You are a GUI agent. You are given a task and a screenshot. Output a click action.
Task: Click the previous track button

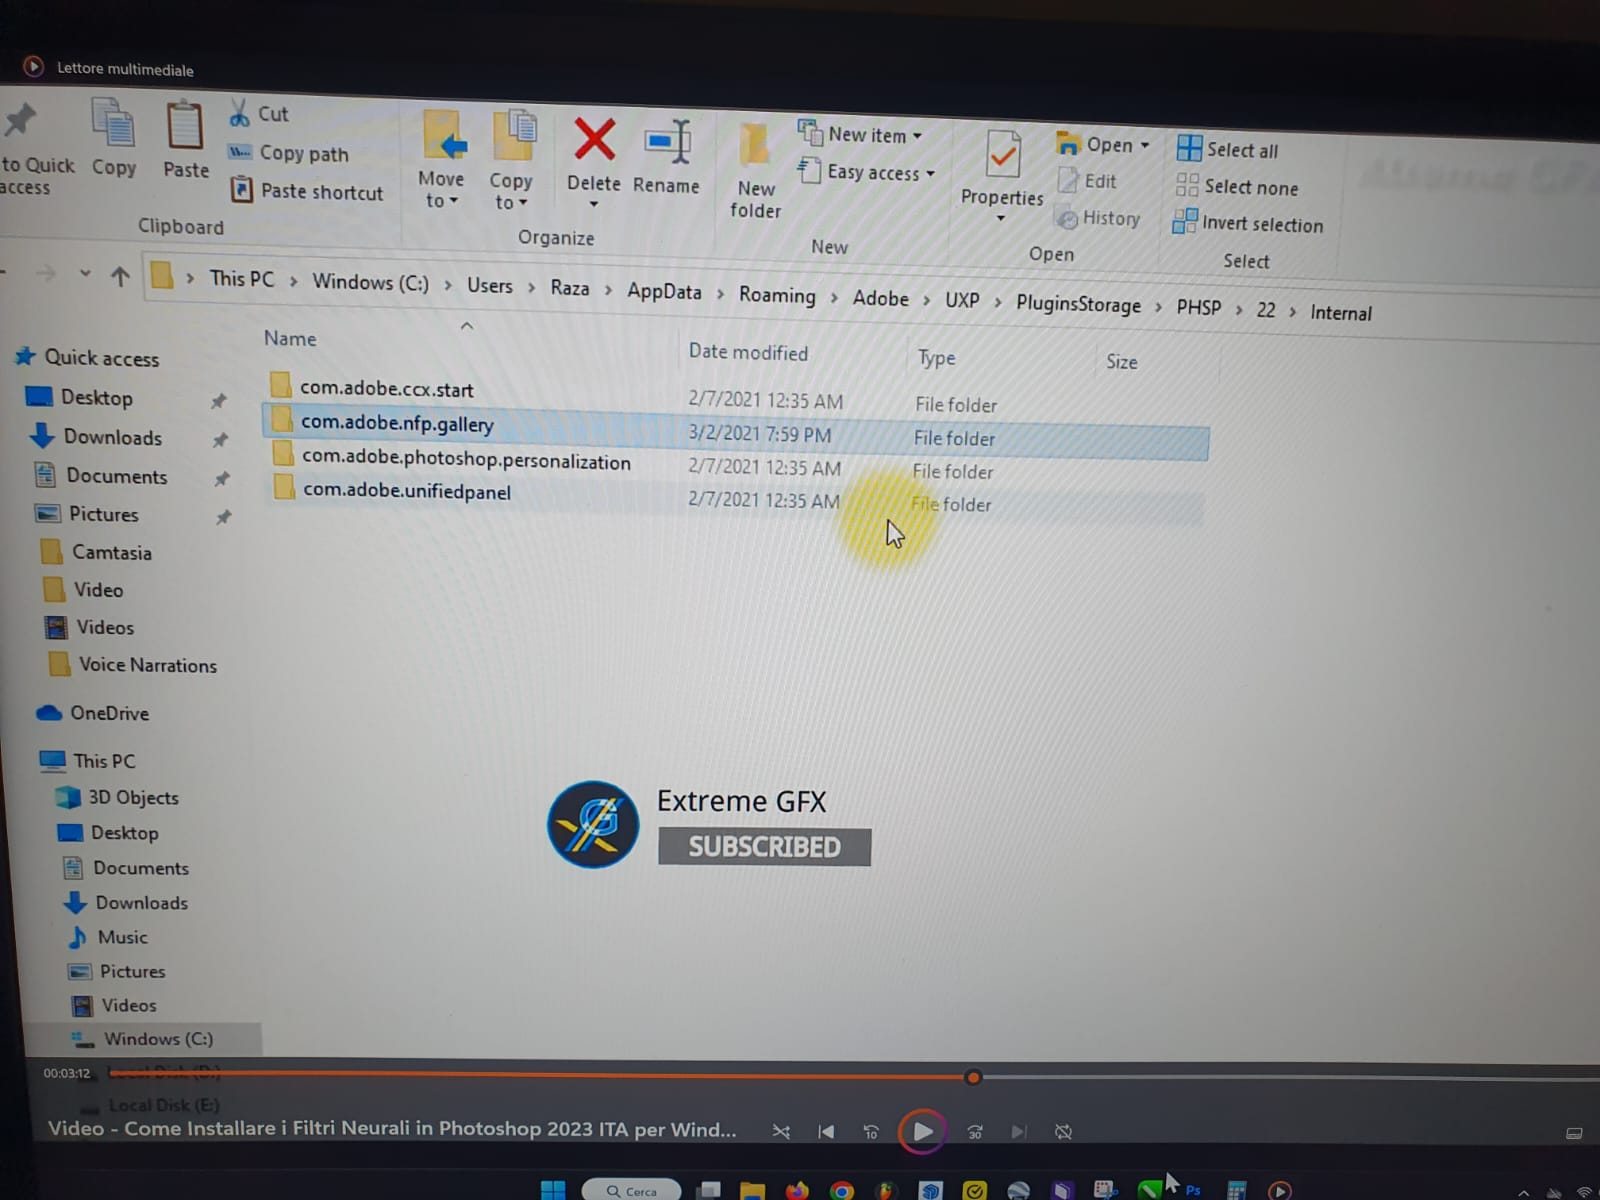tap(826, 1132)
